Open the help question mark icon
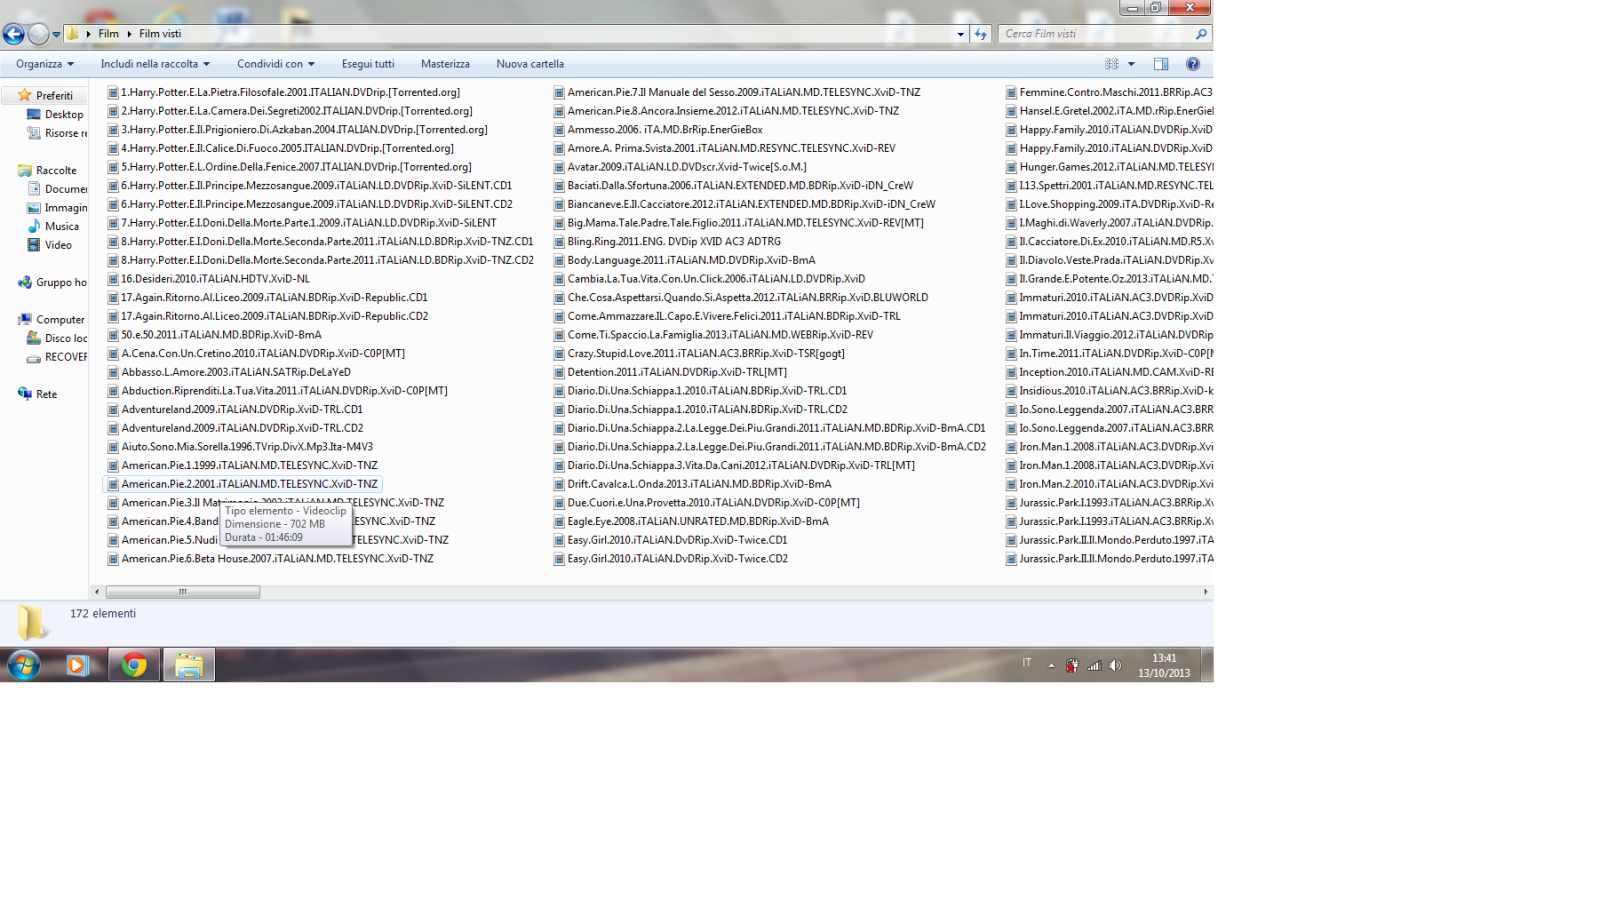The height and width of the screenshot is (899, 1600). pos(1193,64)
